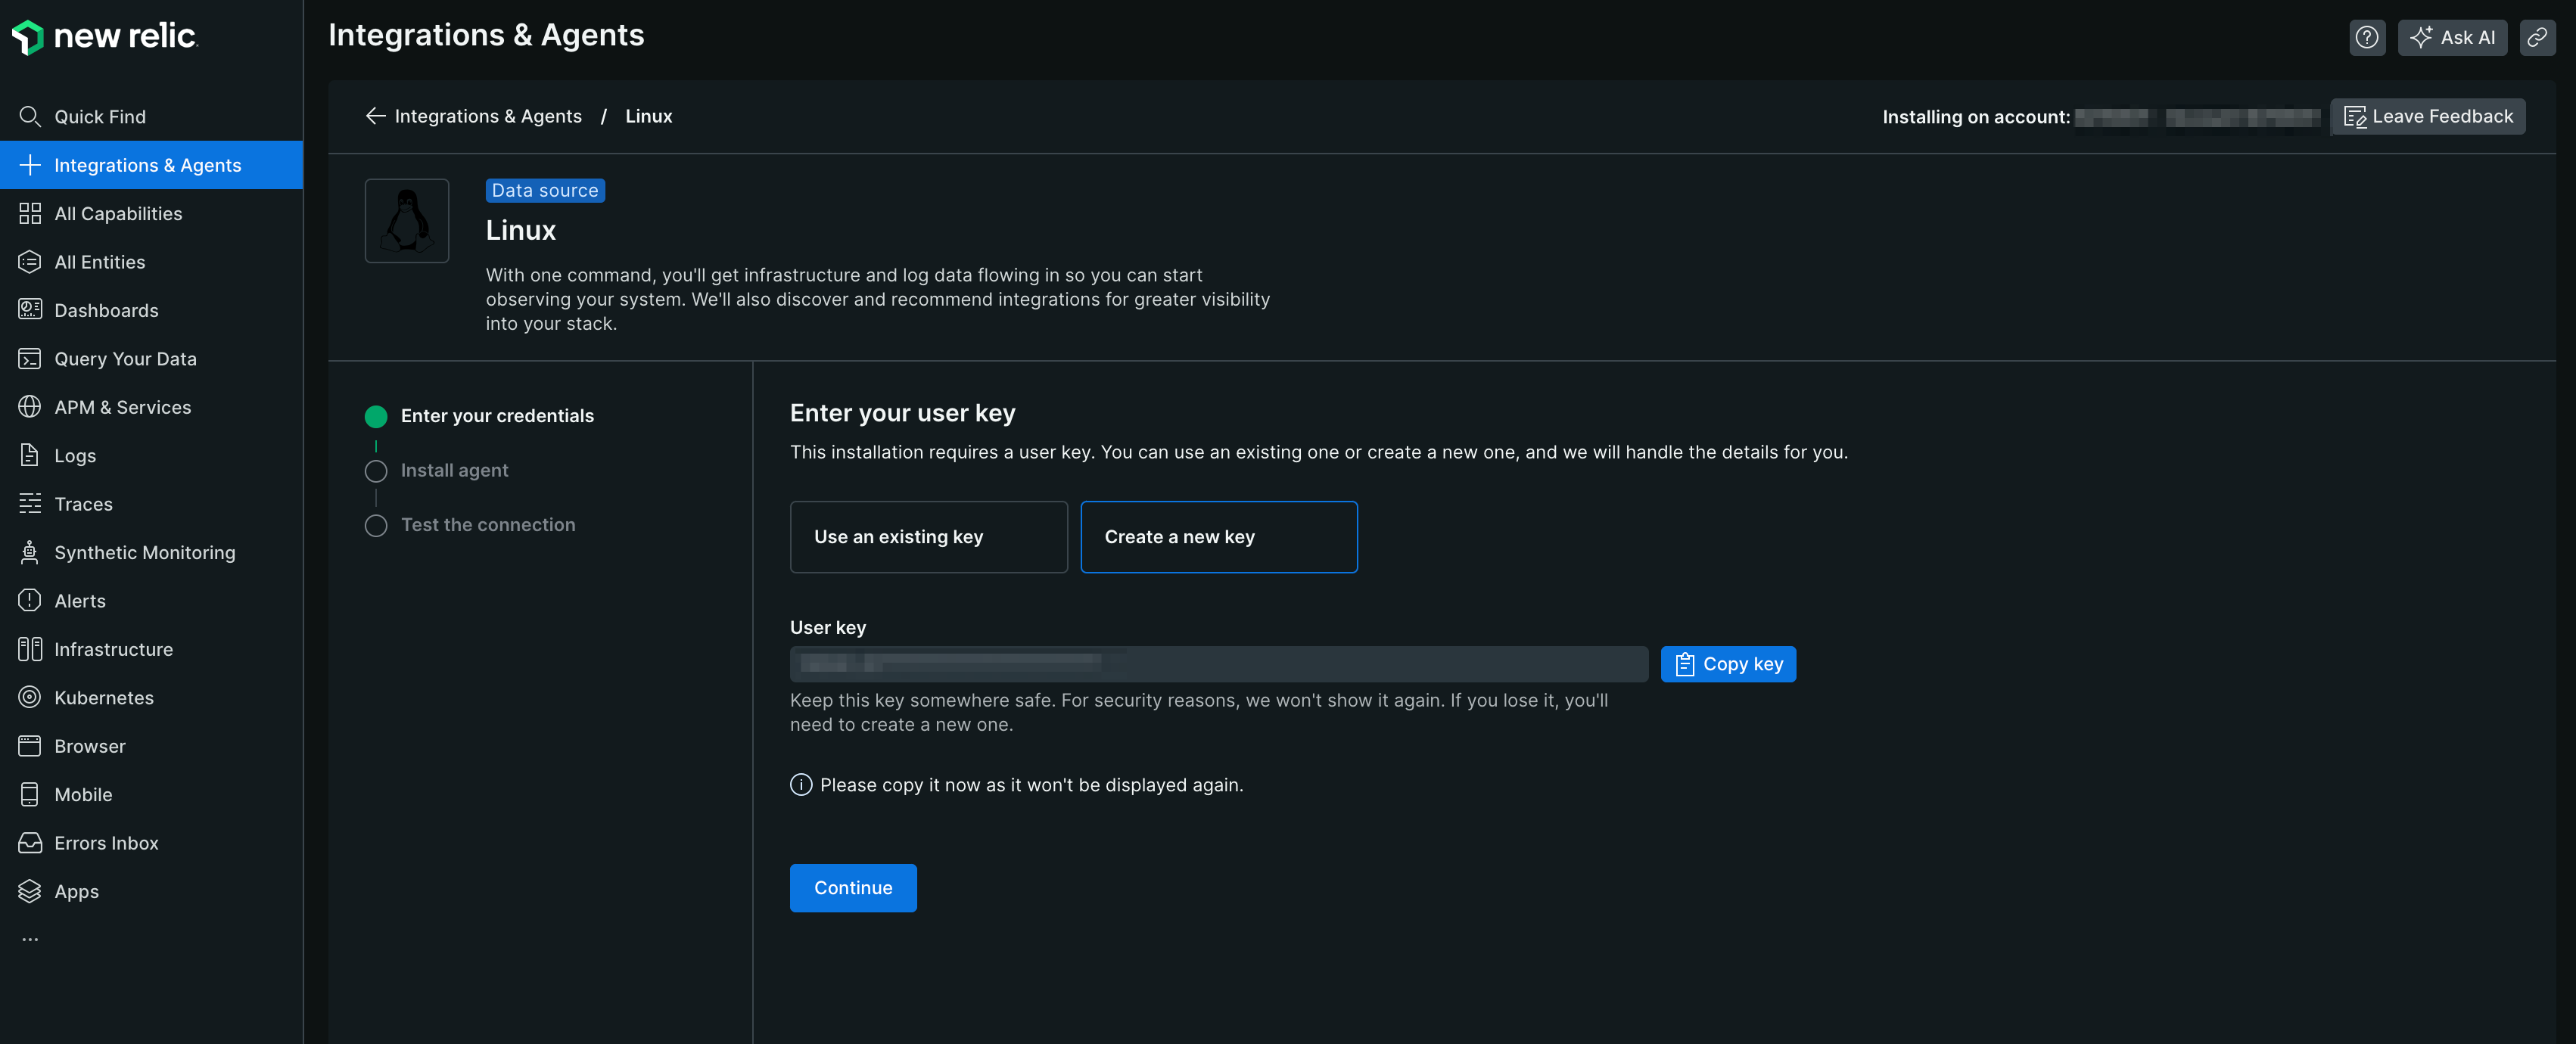
Task: Open the Traces section
Action: pos(83,504)
